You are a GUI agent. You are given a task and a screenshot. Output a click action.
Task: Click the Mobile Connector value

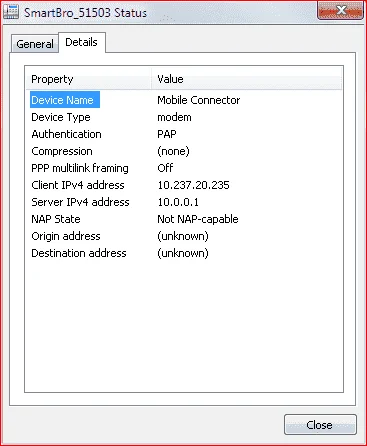199,100
